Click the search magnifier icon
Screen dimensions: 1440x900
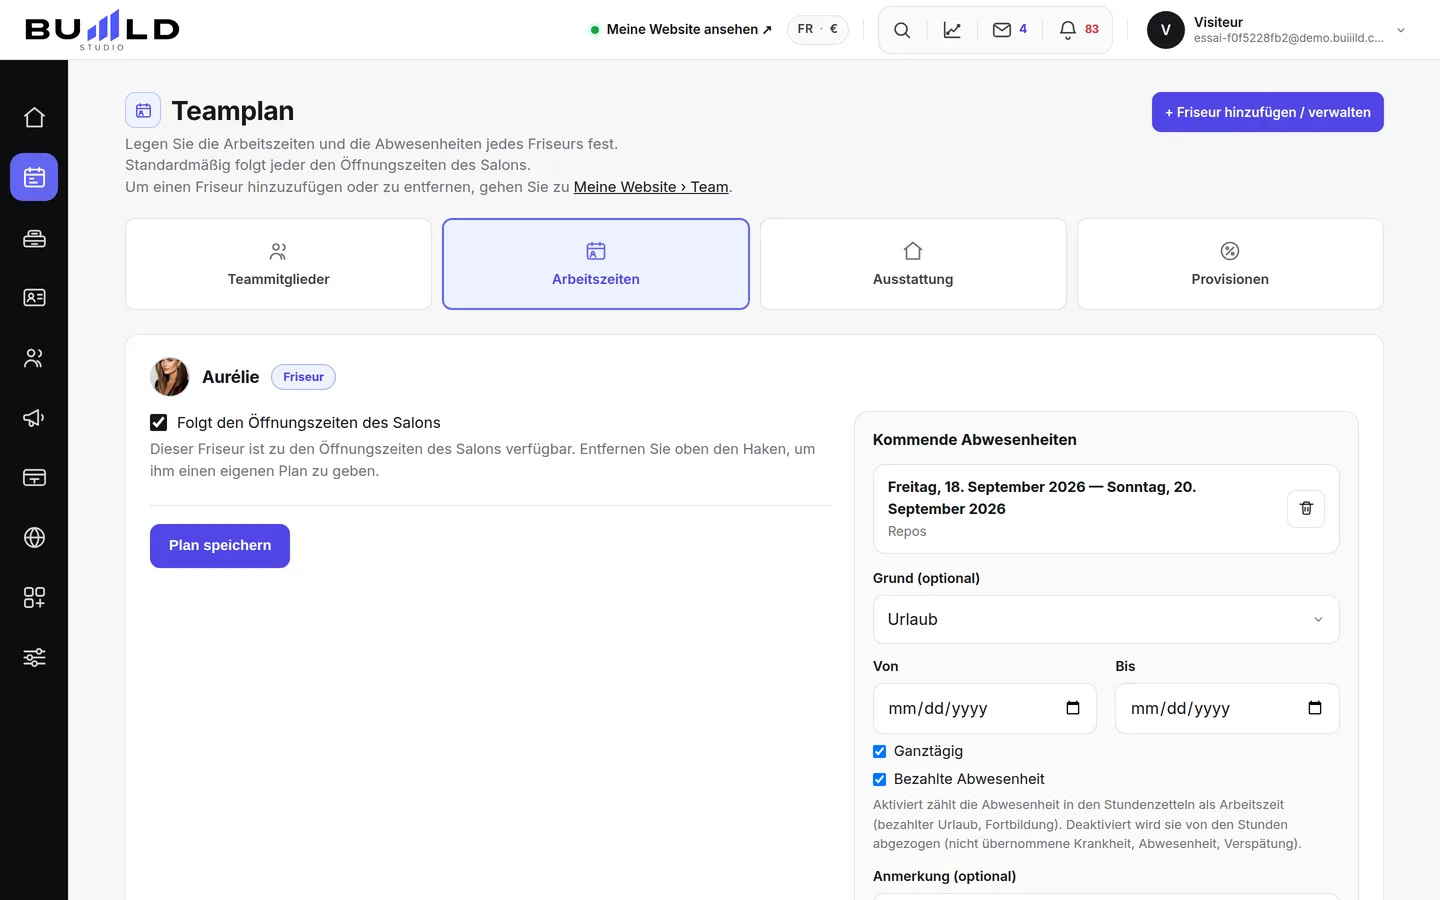pyautogui.click(x=902, y=30)
